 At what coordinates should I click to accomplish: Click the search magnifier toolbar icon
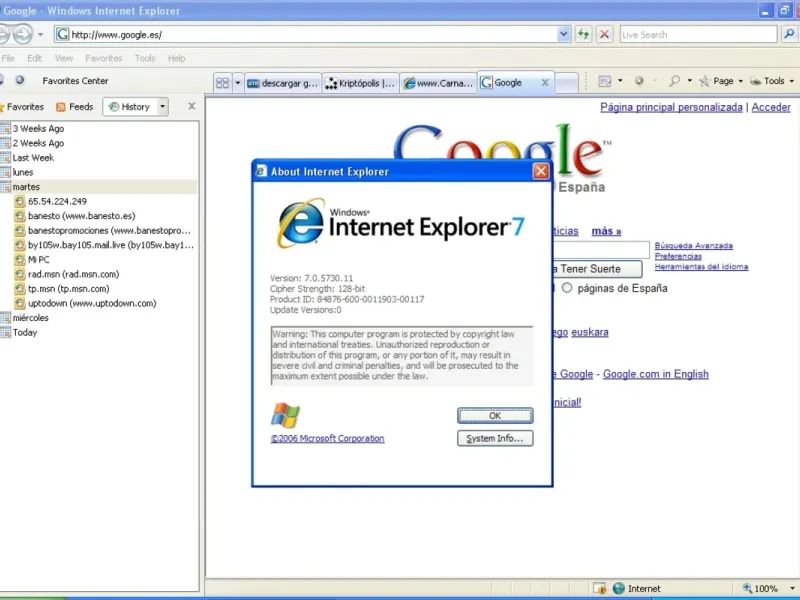pyautogui.click(x=674, y=81)
